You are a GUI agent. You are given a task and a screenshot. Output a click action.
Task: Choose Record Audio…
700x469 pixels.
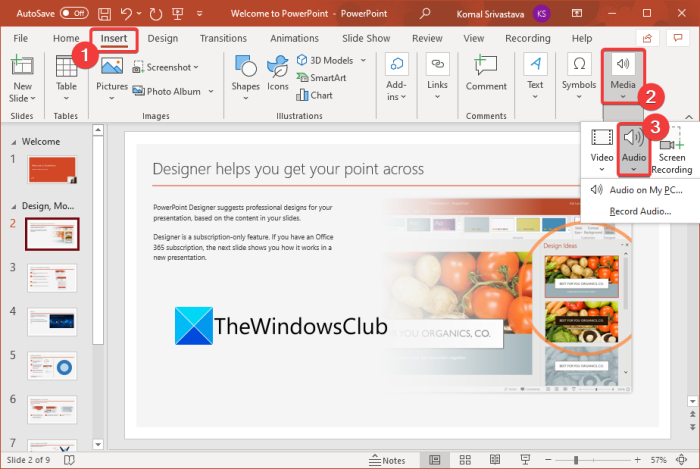click(x=640, y=212)
